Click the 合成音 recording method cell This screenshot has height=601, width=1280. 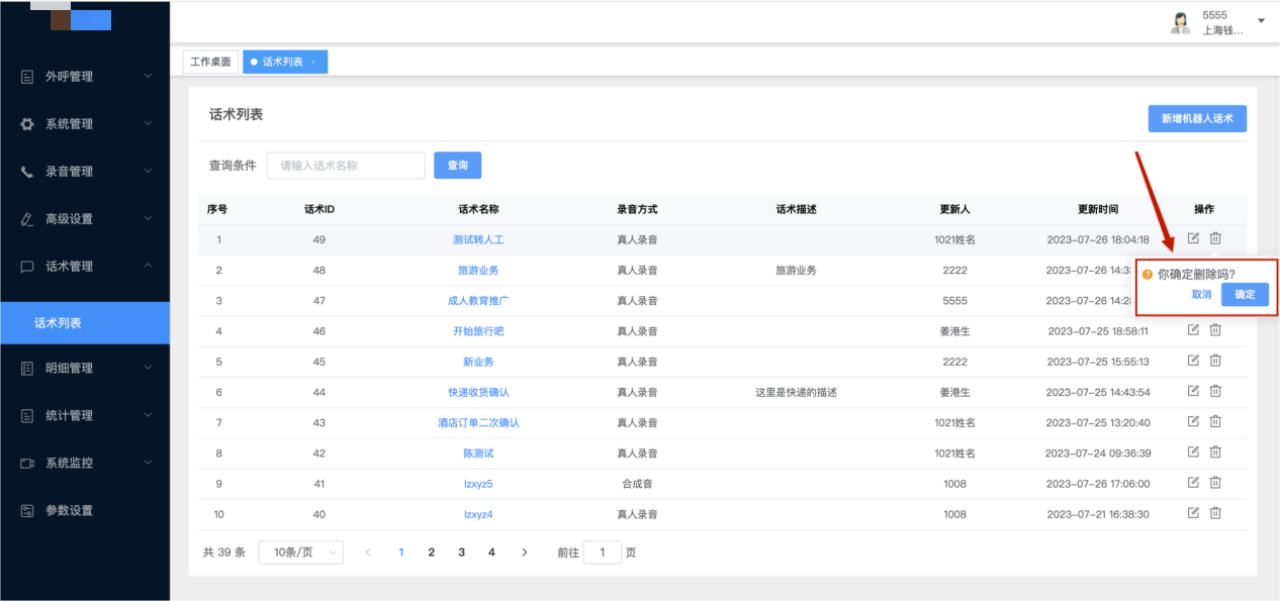coord(637,483)
